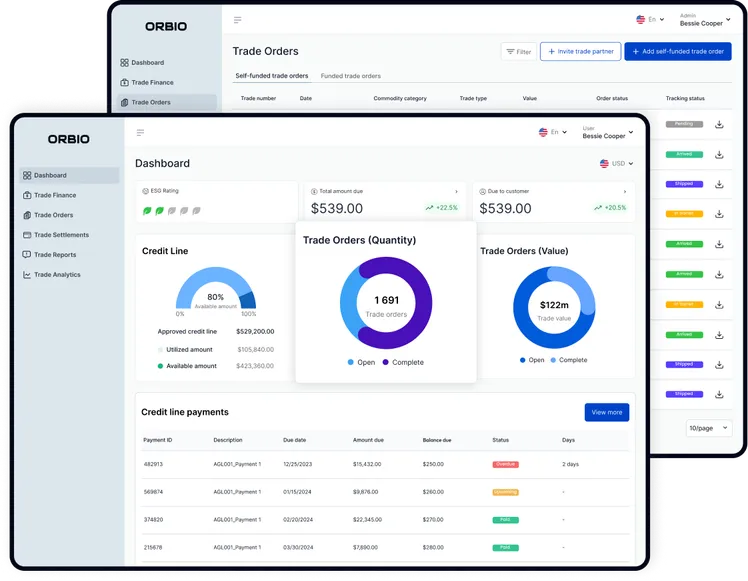Click Trade Orders Quantity donut chart
748x581 pixels.
386,303
